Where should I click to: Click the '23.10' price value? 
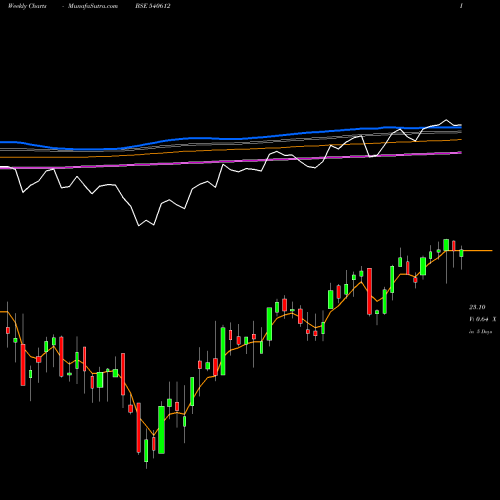click(x=477, y=307)
